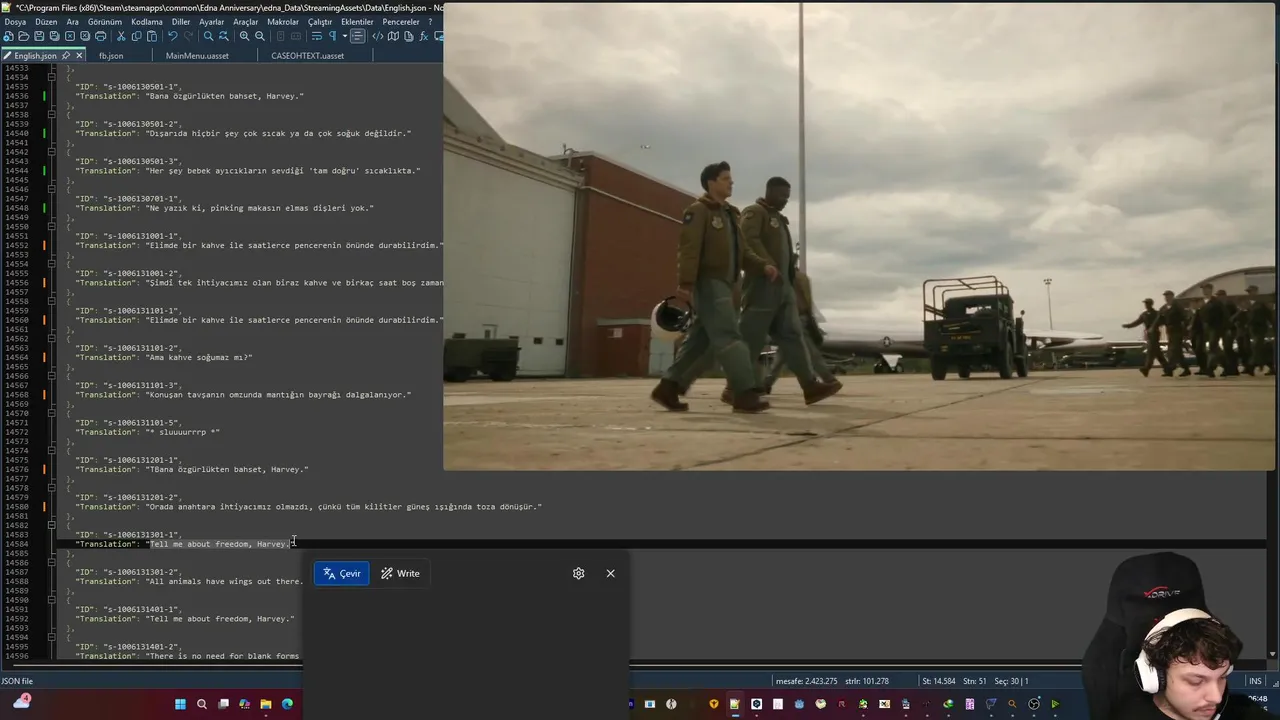The image size is (1280, 720).
Task: Collapse the fold marker at line 14554
Action: (x=52, y=264)
